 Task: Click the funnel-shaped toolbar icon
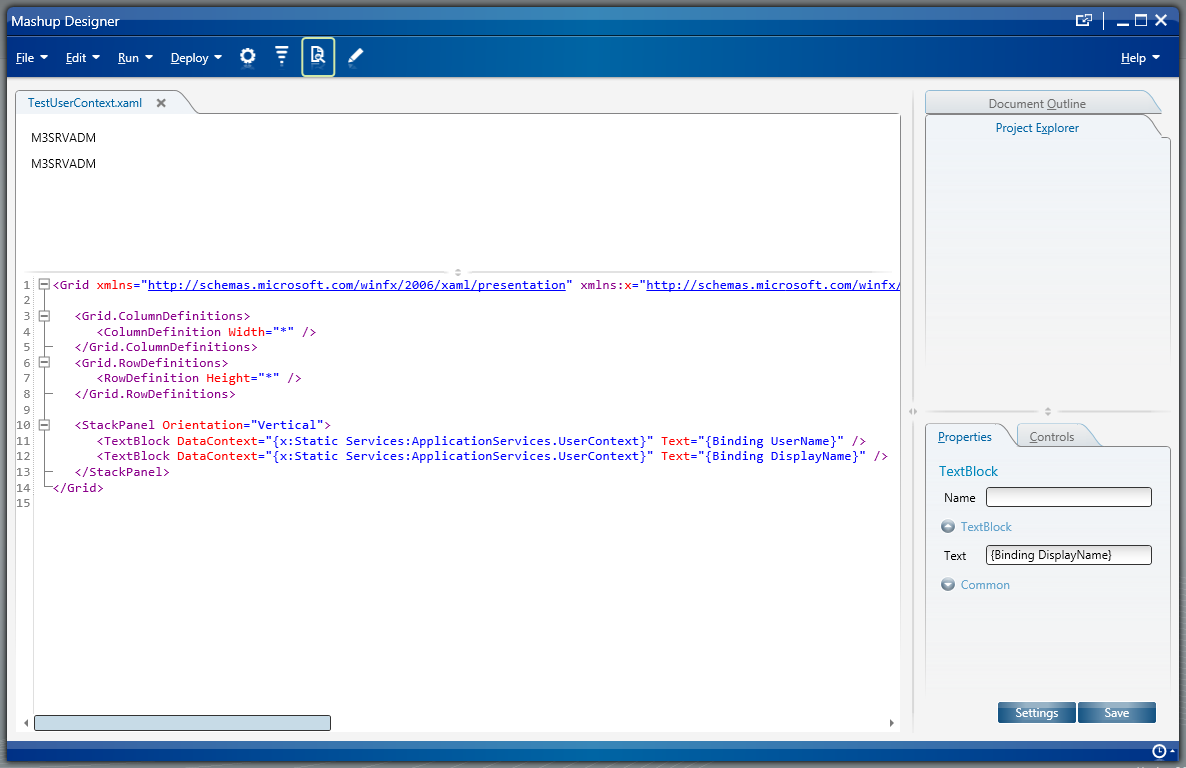tap(282, 56)
